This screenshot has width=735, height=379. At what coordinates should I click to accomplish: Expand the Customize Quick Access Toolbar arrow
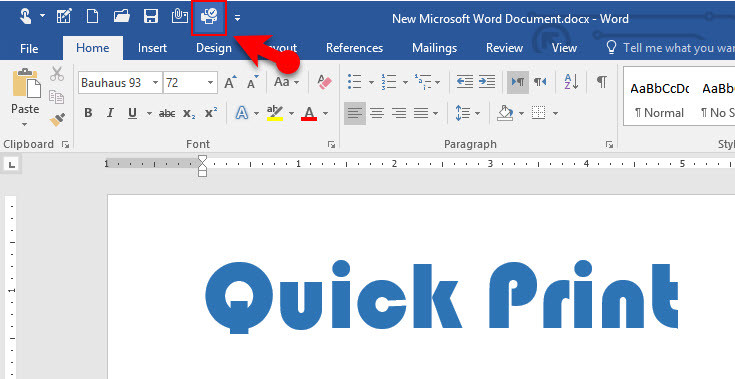pyautogui.click(x=238, y=18)
